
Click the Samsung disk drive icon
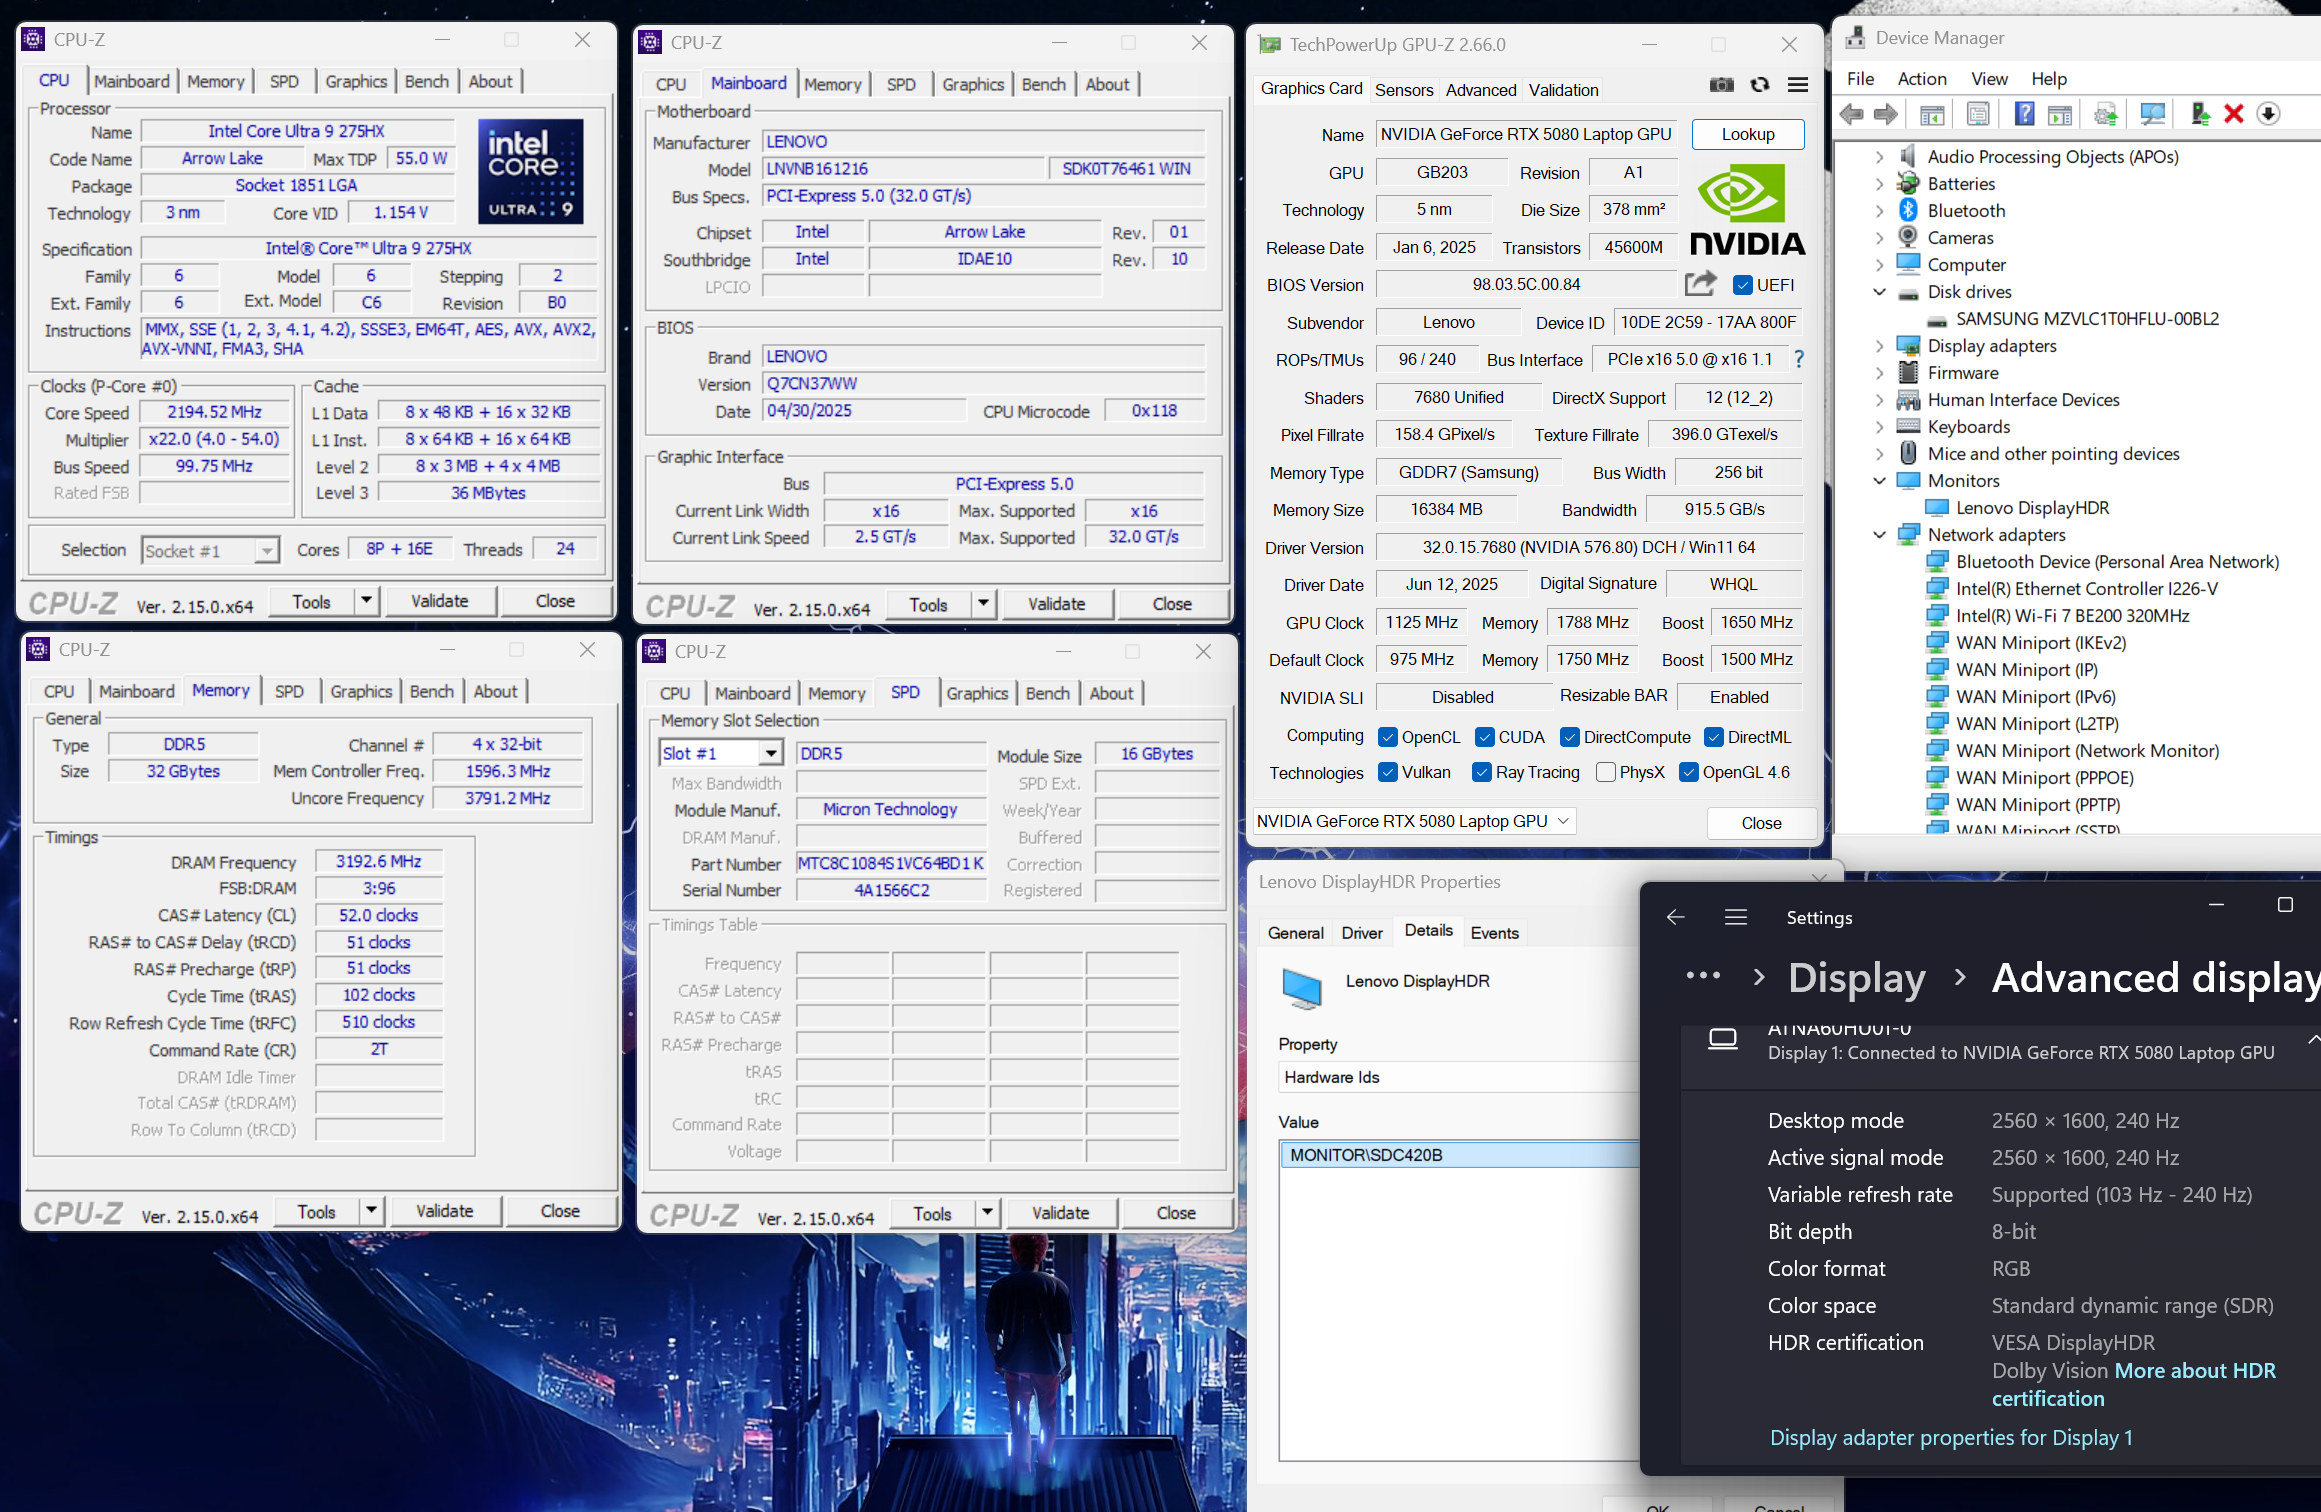click(x=1937, y=319)
